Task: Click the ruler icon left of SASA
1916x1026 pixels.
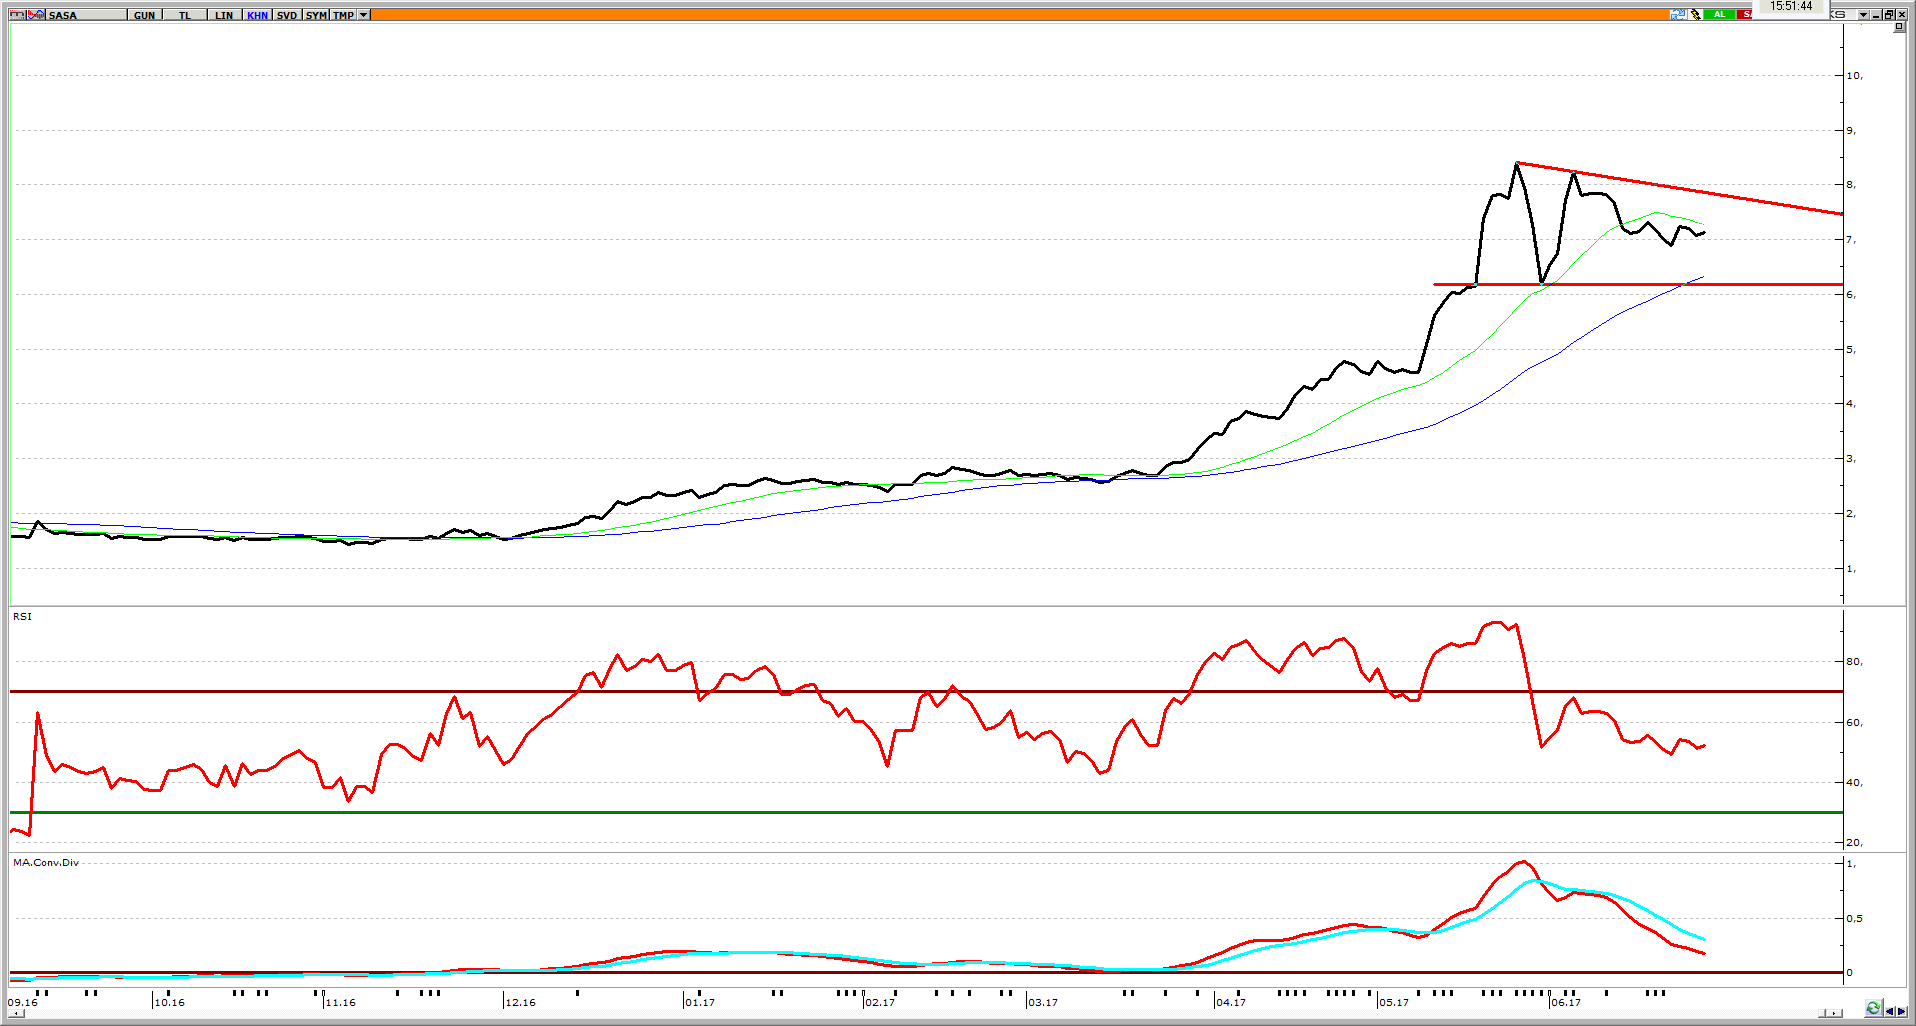Action: (17, 15)
